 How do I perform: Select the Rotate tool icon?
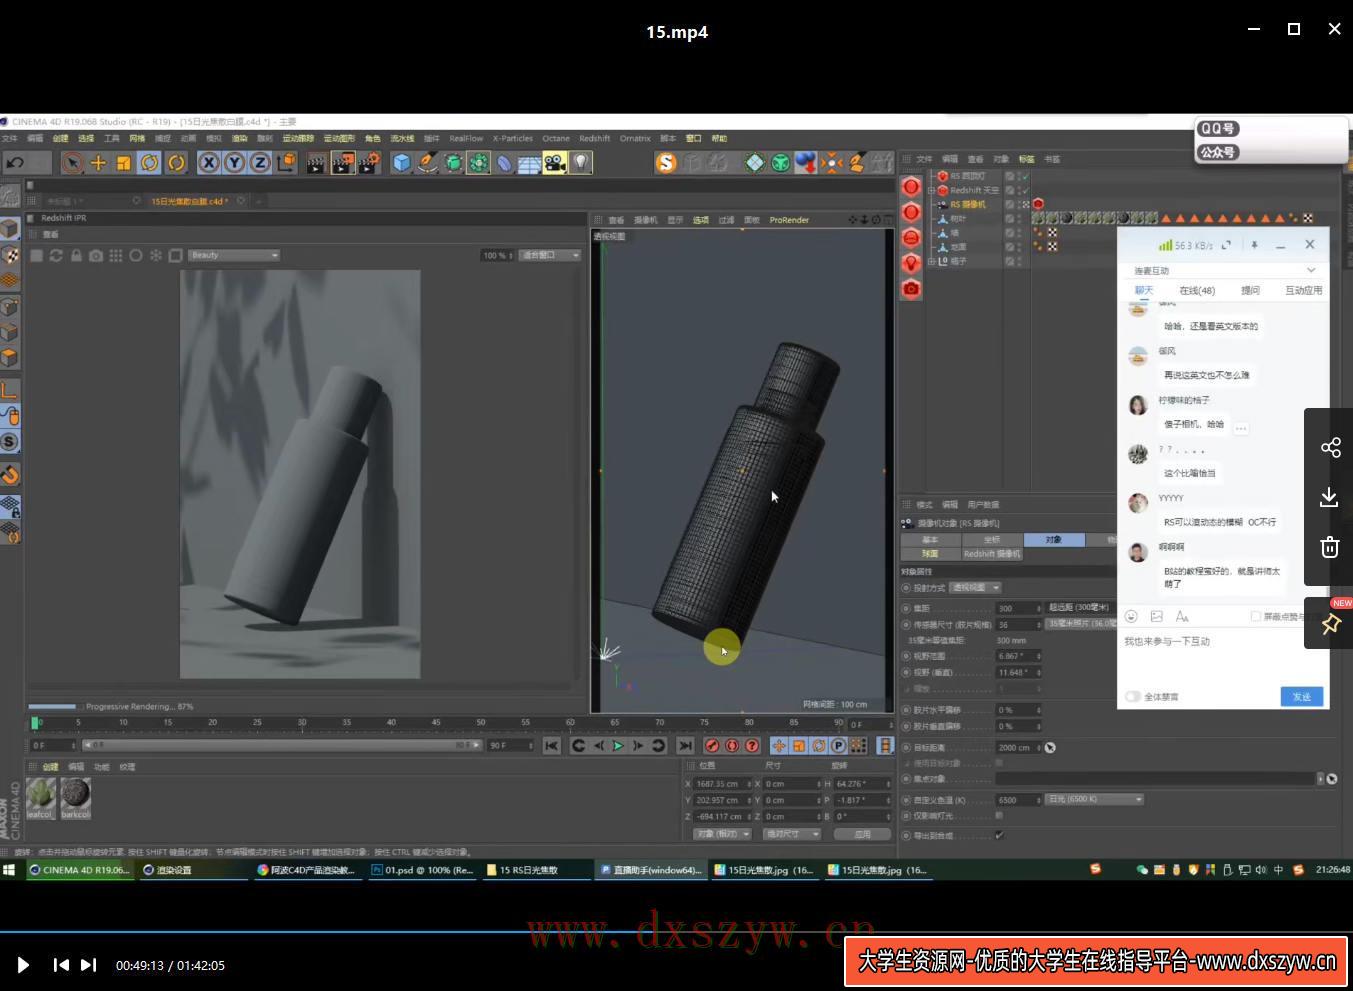[149, 162]
